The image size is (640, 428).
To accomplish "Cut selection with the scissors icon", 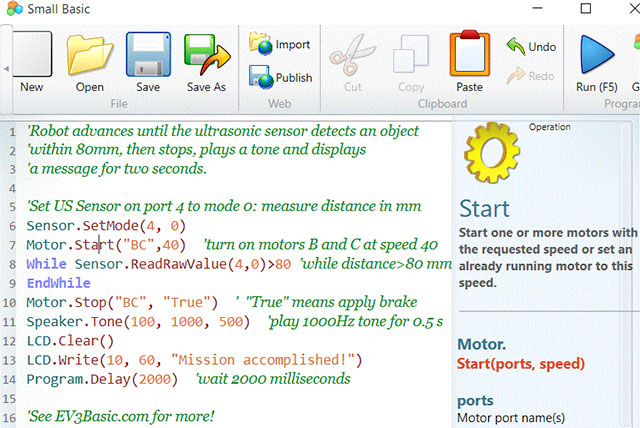I will tap(352, 57).
